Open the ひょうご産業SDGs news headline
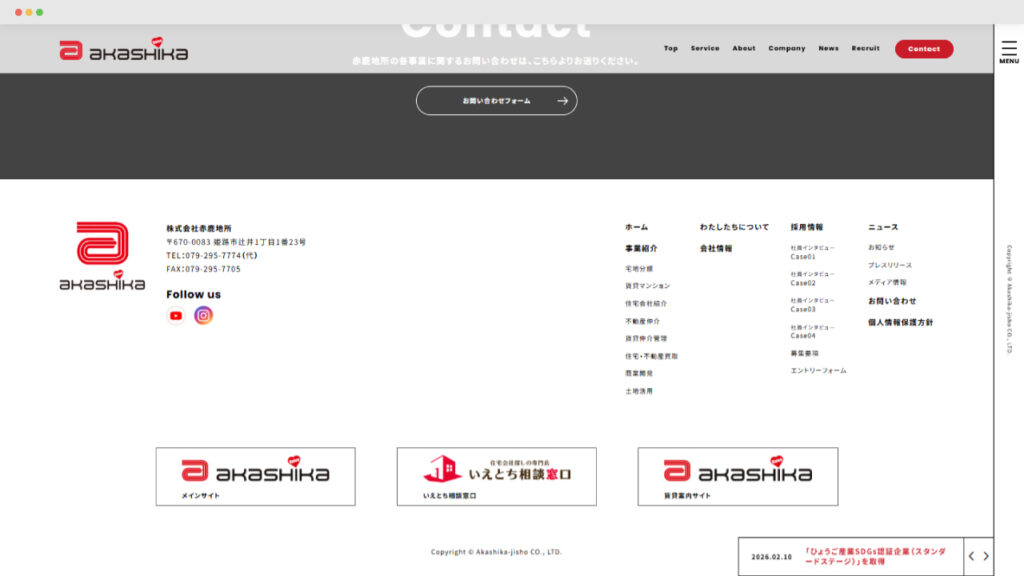This screenshot has width=1024, height=576. pos(868,556)
